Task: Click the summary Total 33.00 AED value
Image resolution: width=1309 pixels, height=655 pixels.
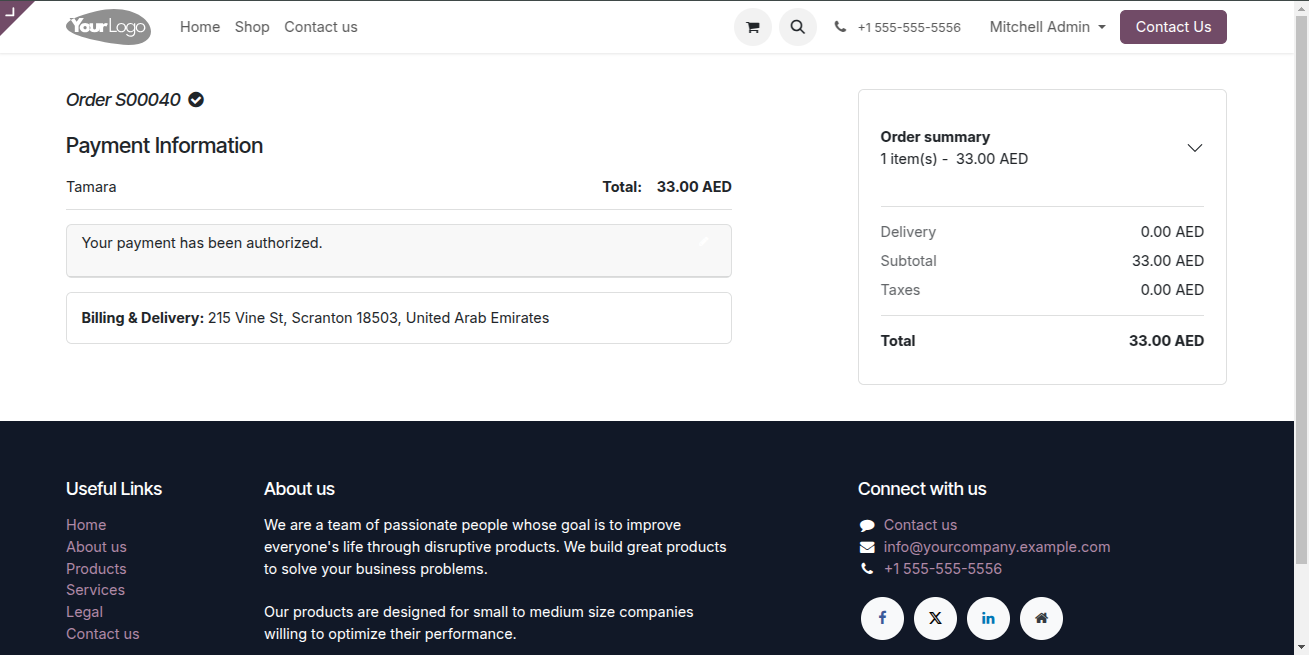Action: 1166,341
